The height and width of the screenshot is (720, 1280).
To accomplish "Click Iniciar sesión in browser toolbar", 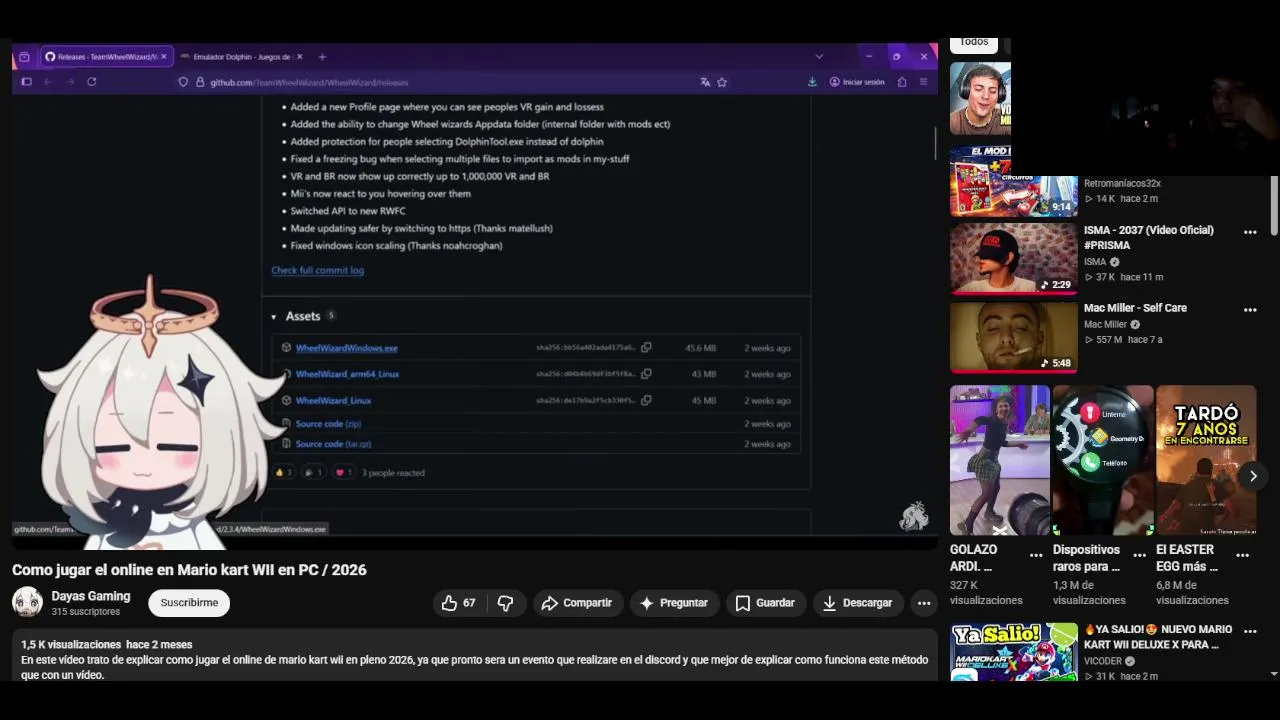I will (858, 82).
